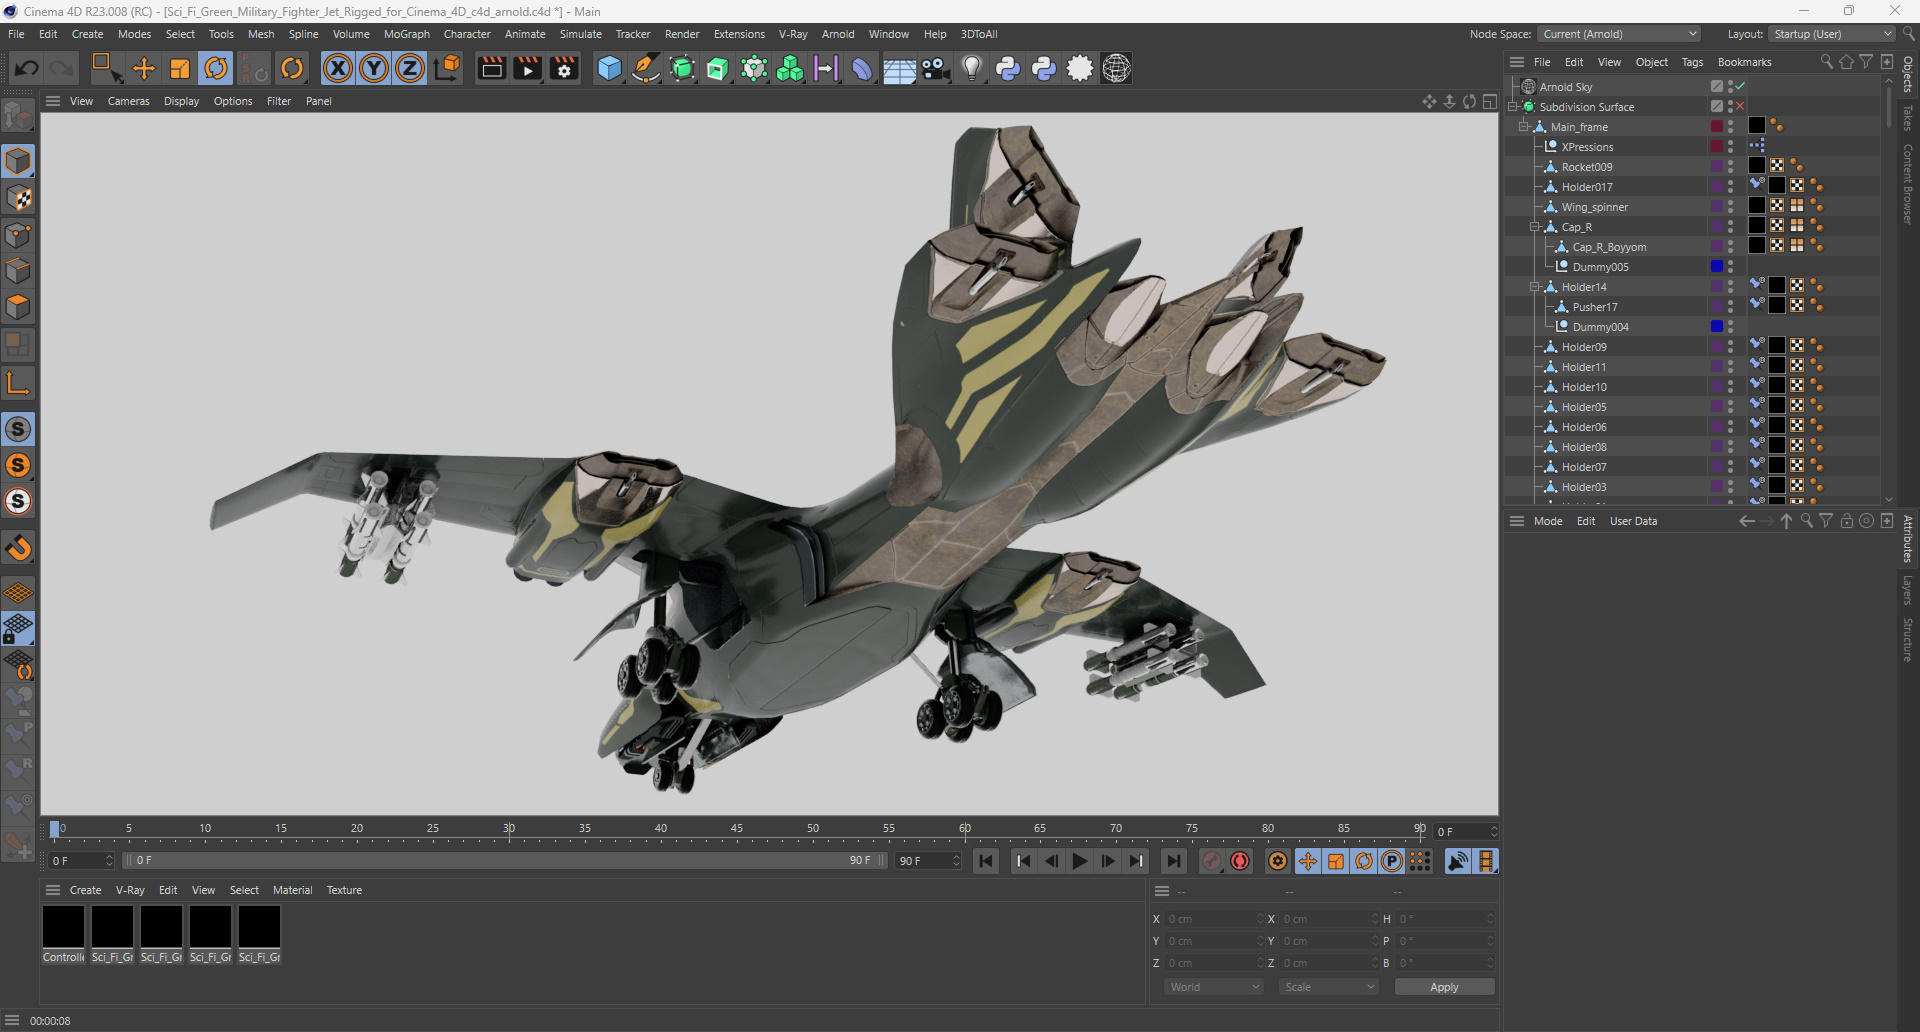Image resolution: width=1920 pixels, height=1032 pixels.
Task: Open the Scale mode dropdown
Action: [1329, 987]
